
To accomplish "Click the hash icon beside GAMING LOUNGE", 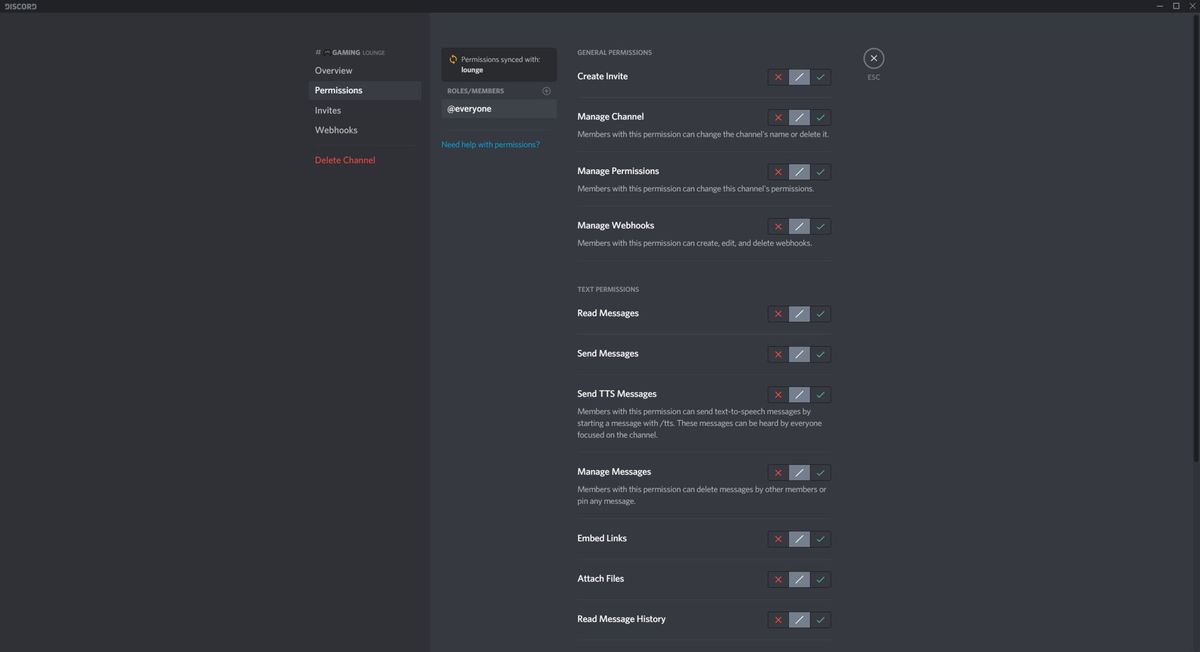I will 317,51.
